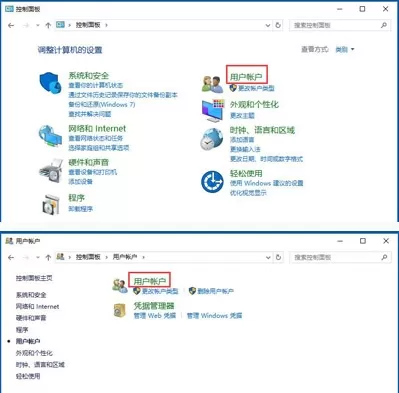Refresh the 控制面板 window address bar
The width and height of the screenshot is (399, 393).
tap(278, 25)
